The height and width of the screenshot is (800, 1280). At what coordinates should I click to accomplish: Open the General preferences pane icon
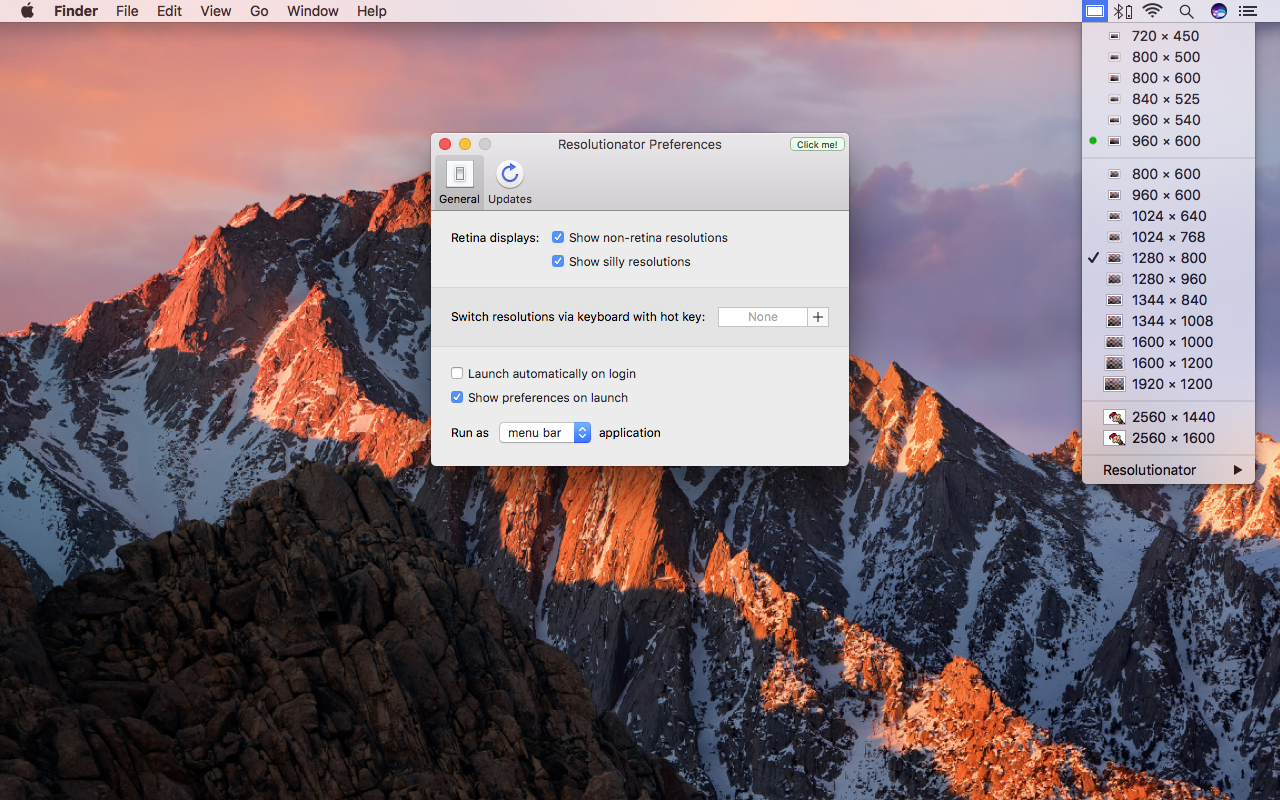click(459, 174)
